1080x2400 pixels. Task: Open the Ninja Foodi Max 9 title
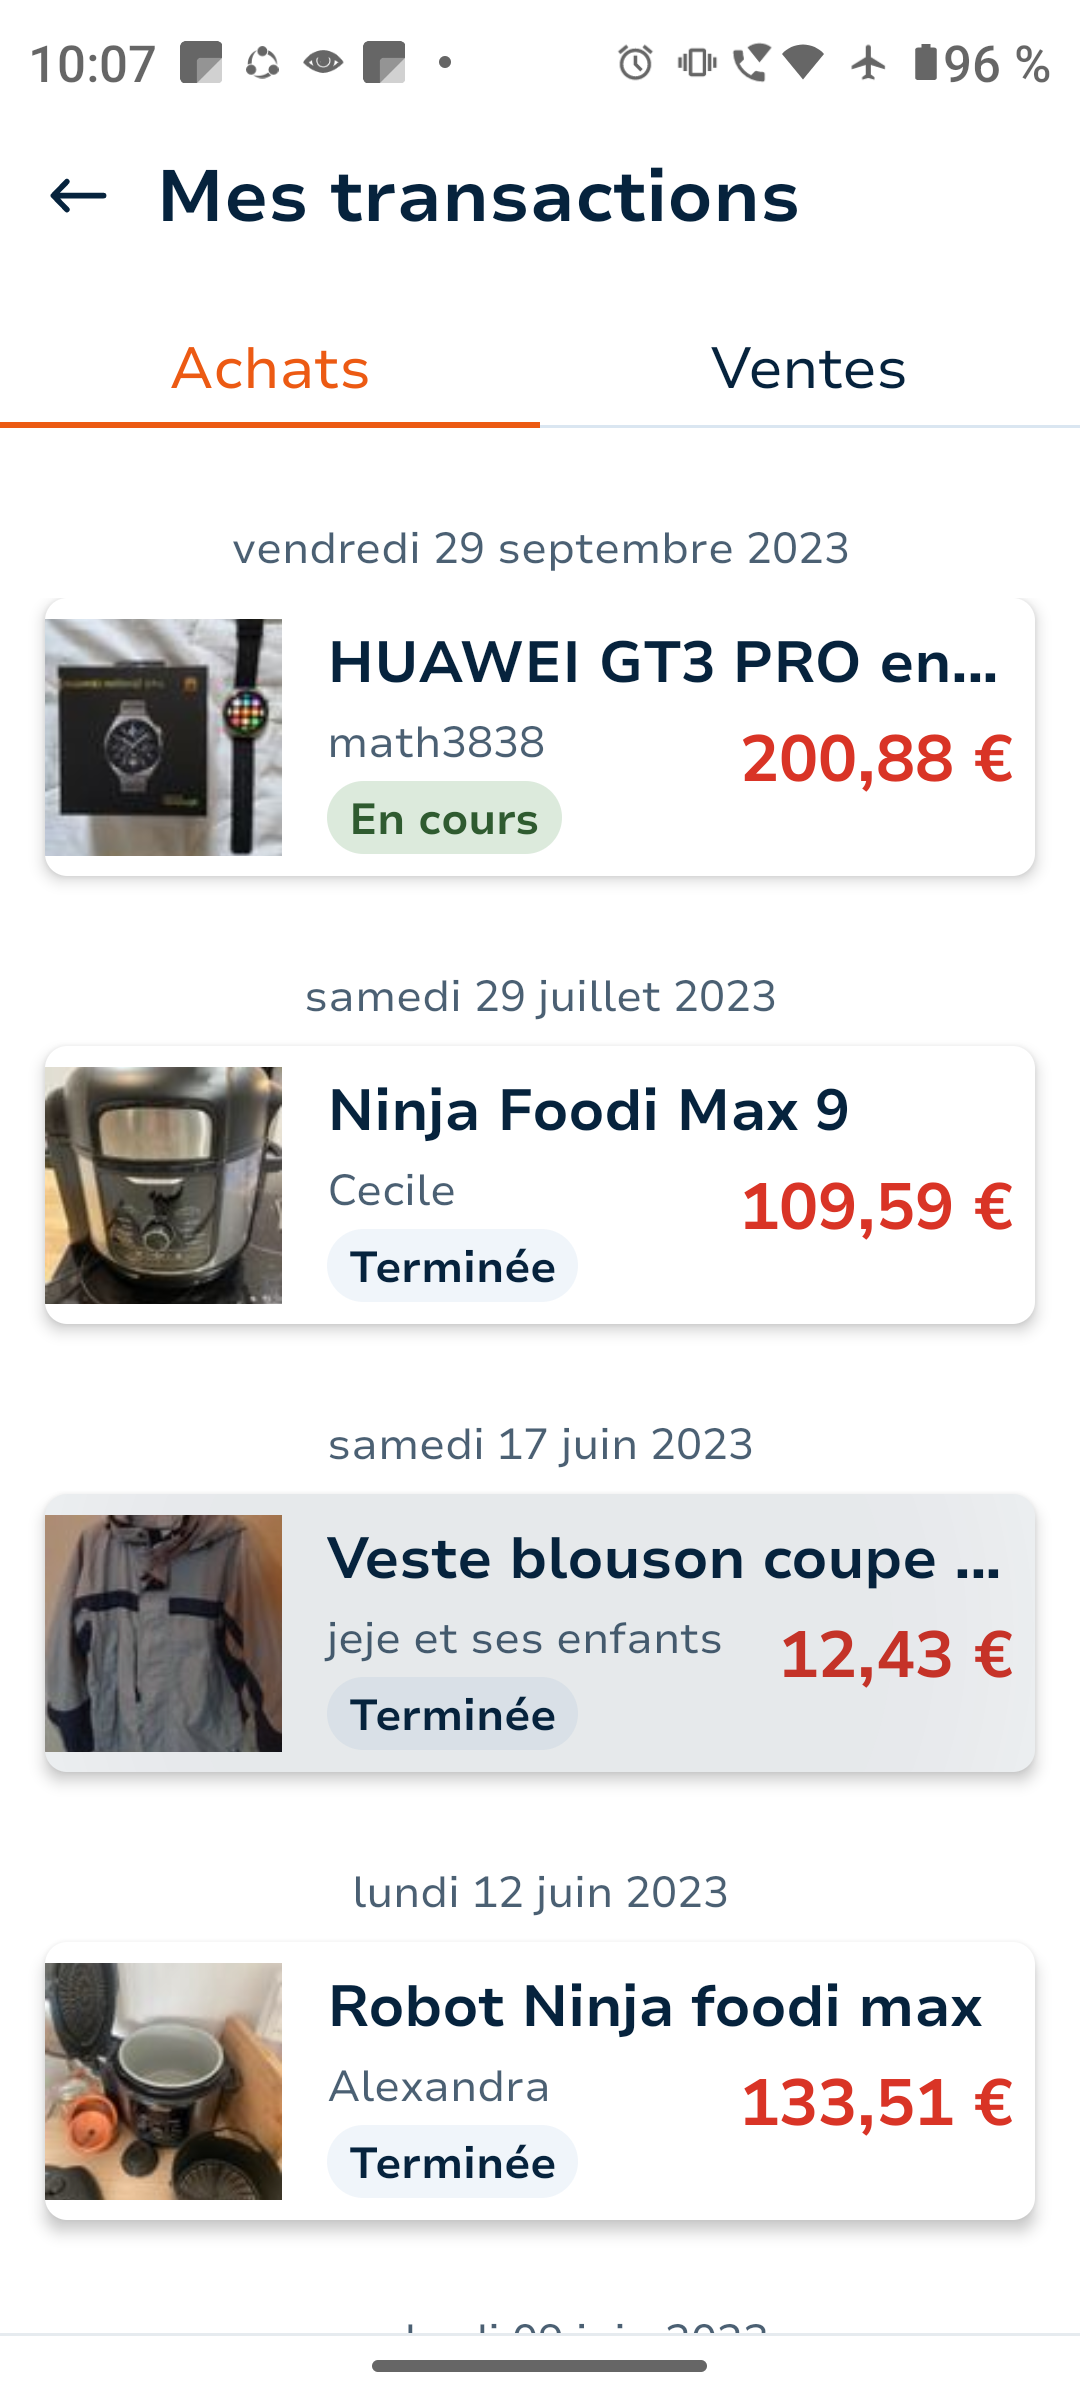[x=588, y=1110]
